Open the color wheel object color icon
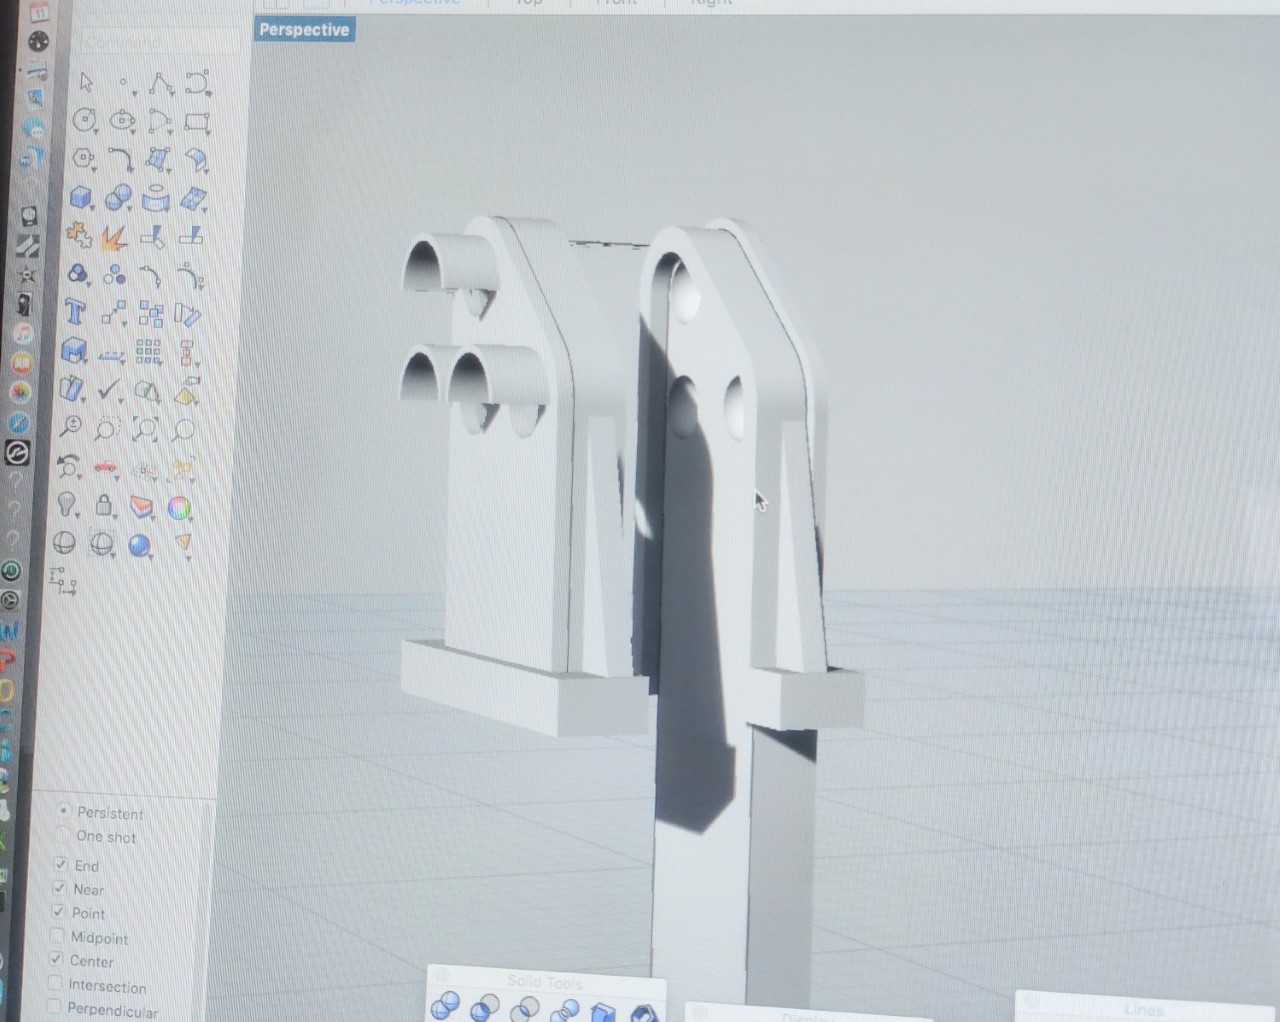This screenshot has width=1280, height=1022. pos(179,508)
